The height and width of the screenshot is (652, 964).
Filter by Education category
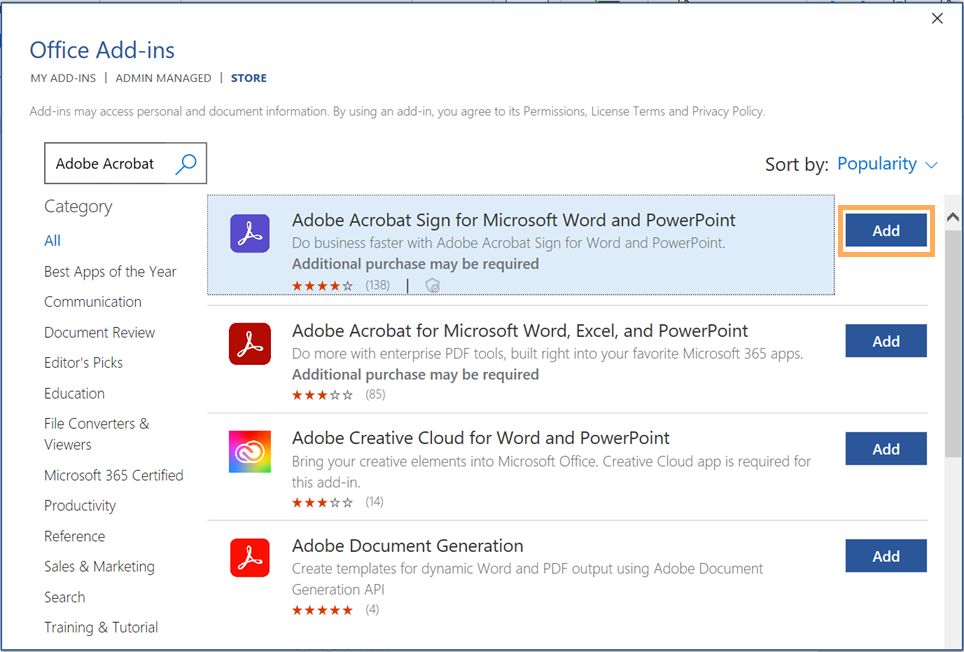[74, 393]
